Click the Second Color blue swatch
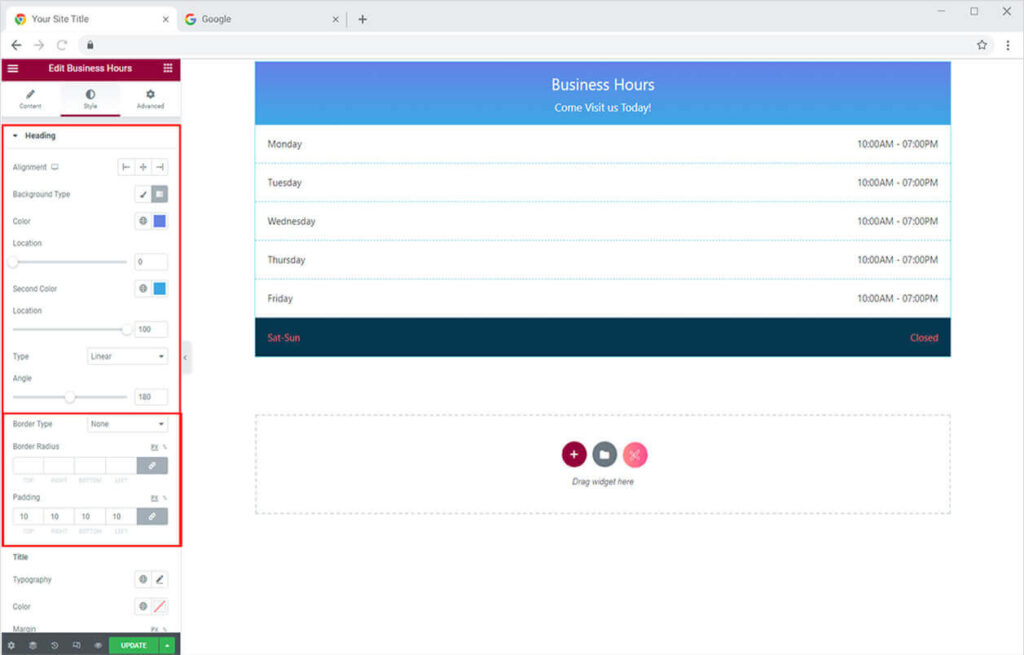 [x=160, y=289]
